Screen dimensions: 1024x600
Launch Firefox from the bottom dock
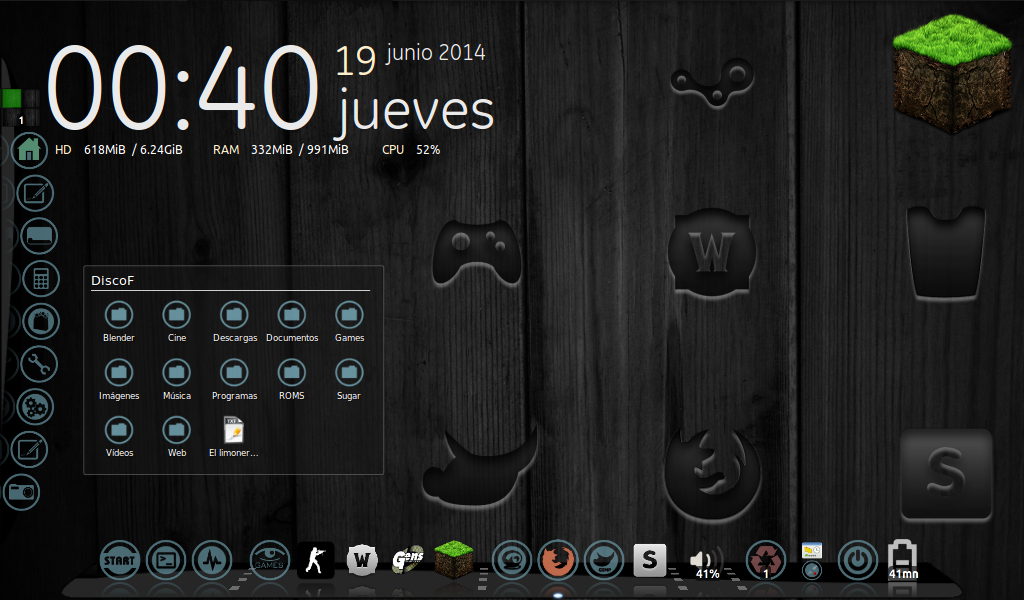click(x=558, y=560)
